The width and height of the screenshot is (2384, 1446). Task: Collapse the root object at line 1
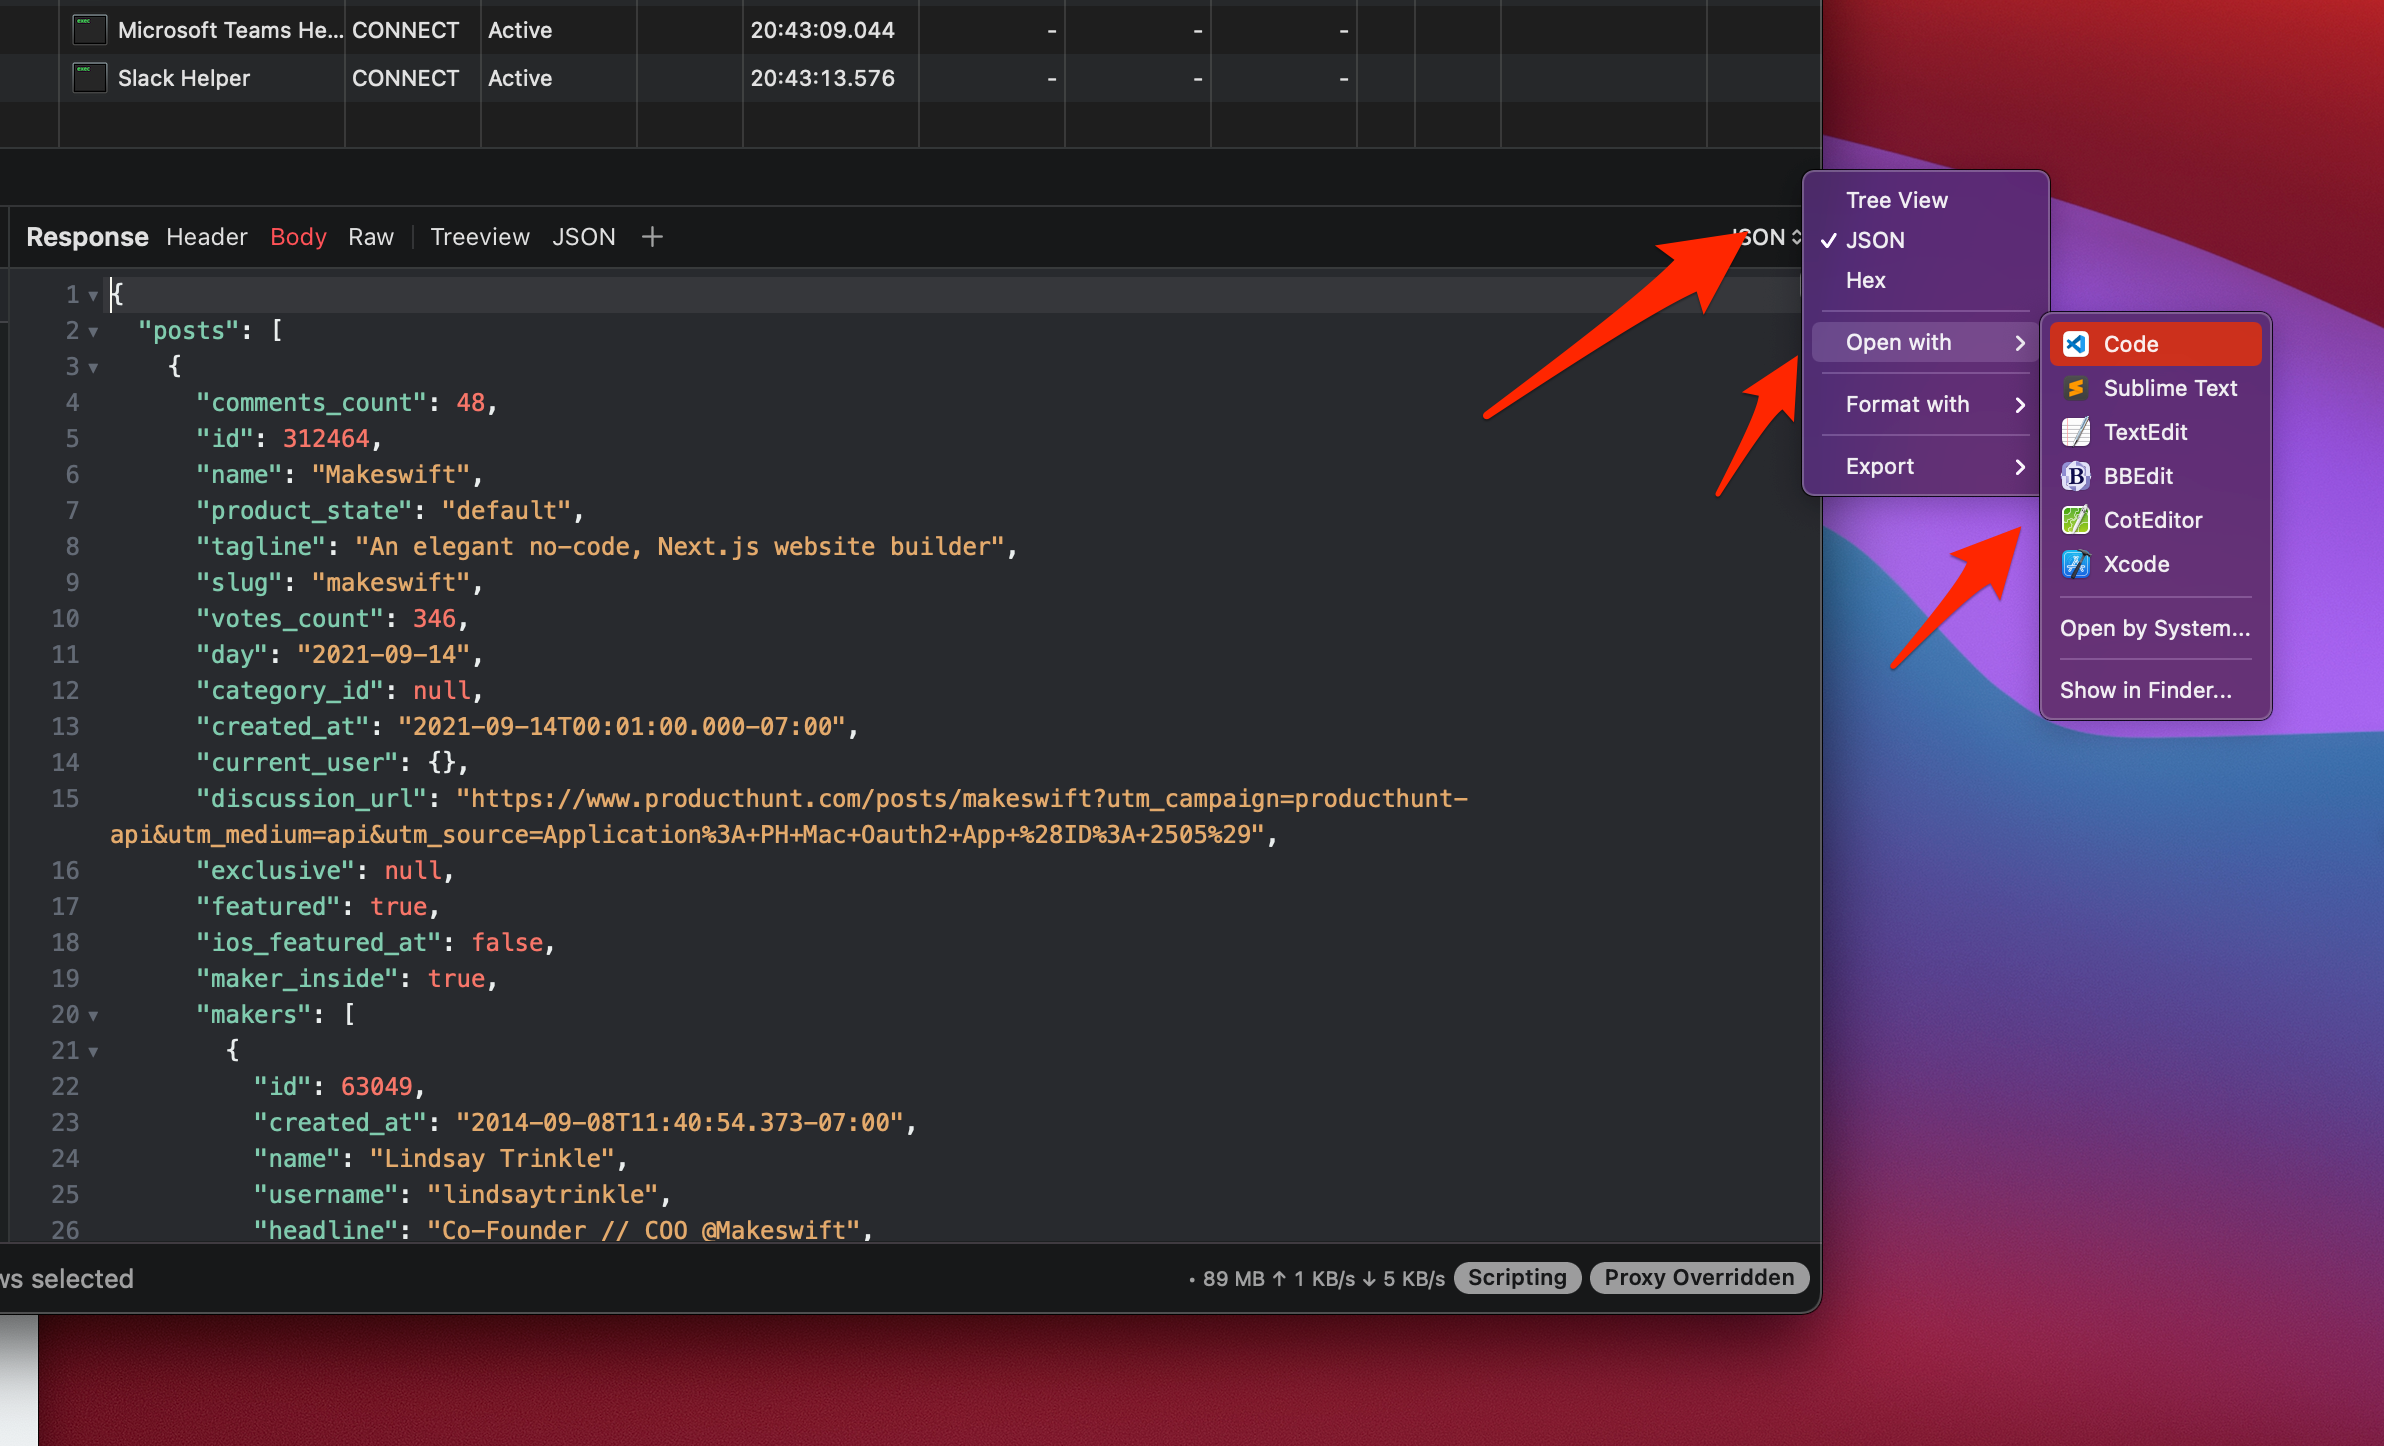93,296
